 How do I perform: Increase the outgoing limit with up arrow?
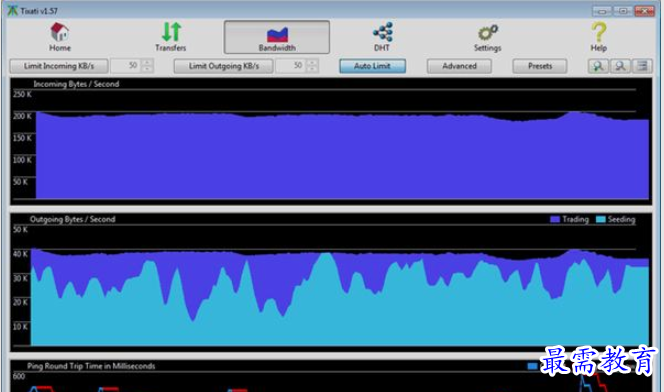tap(312, 63)
